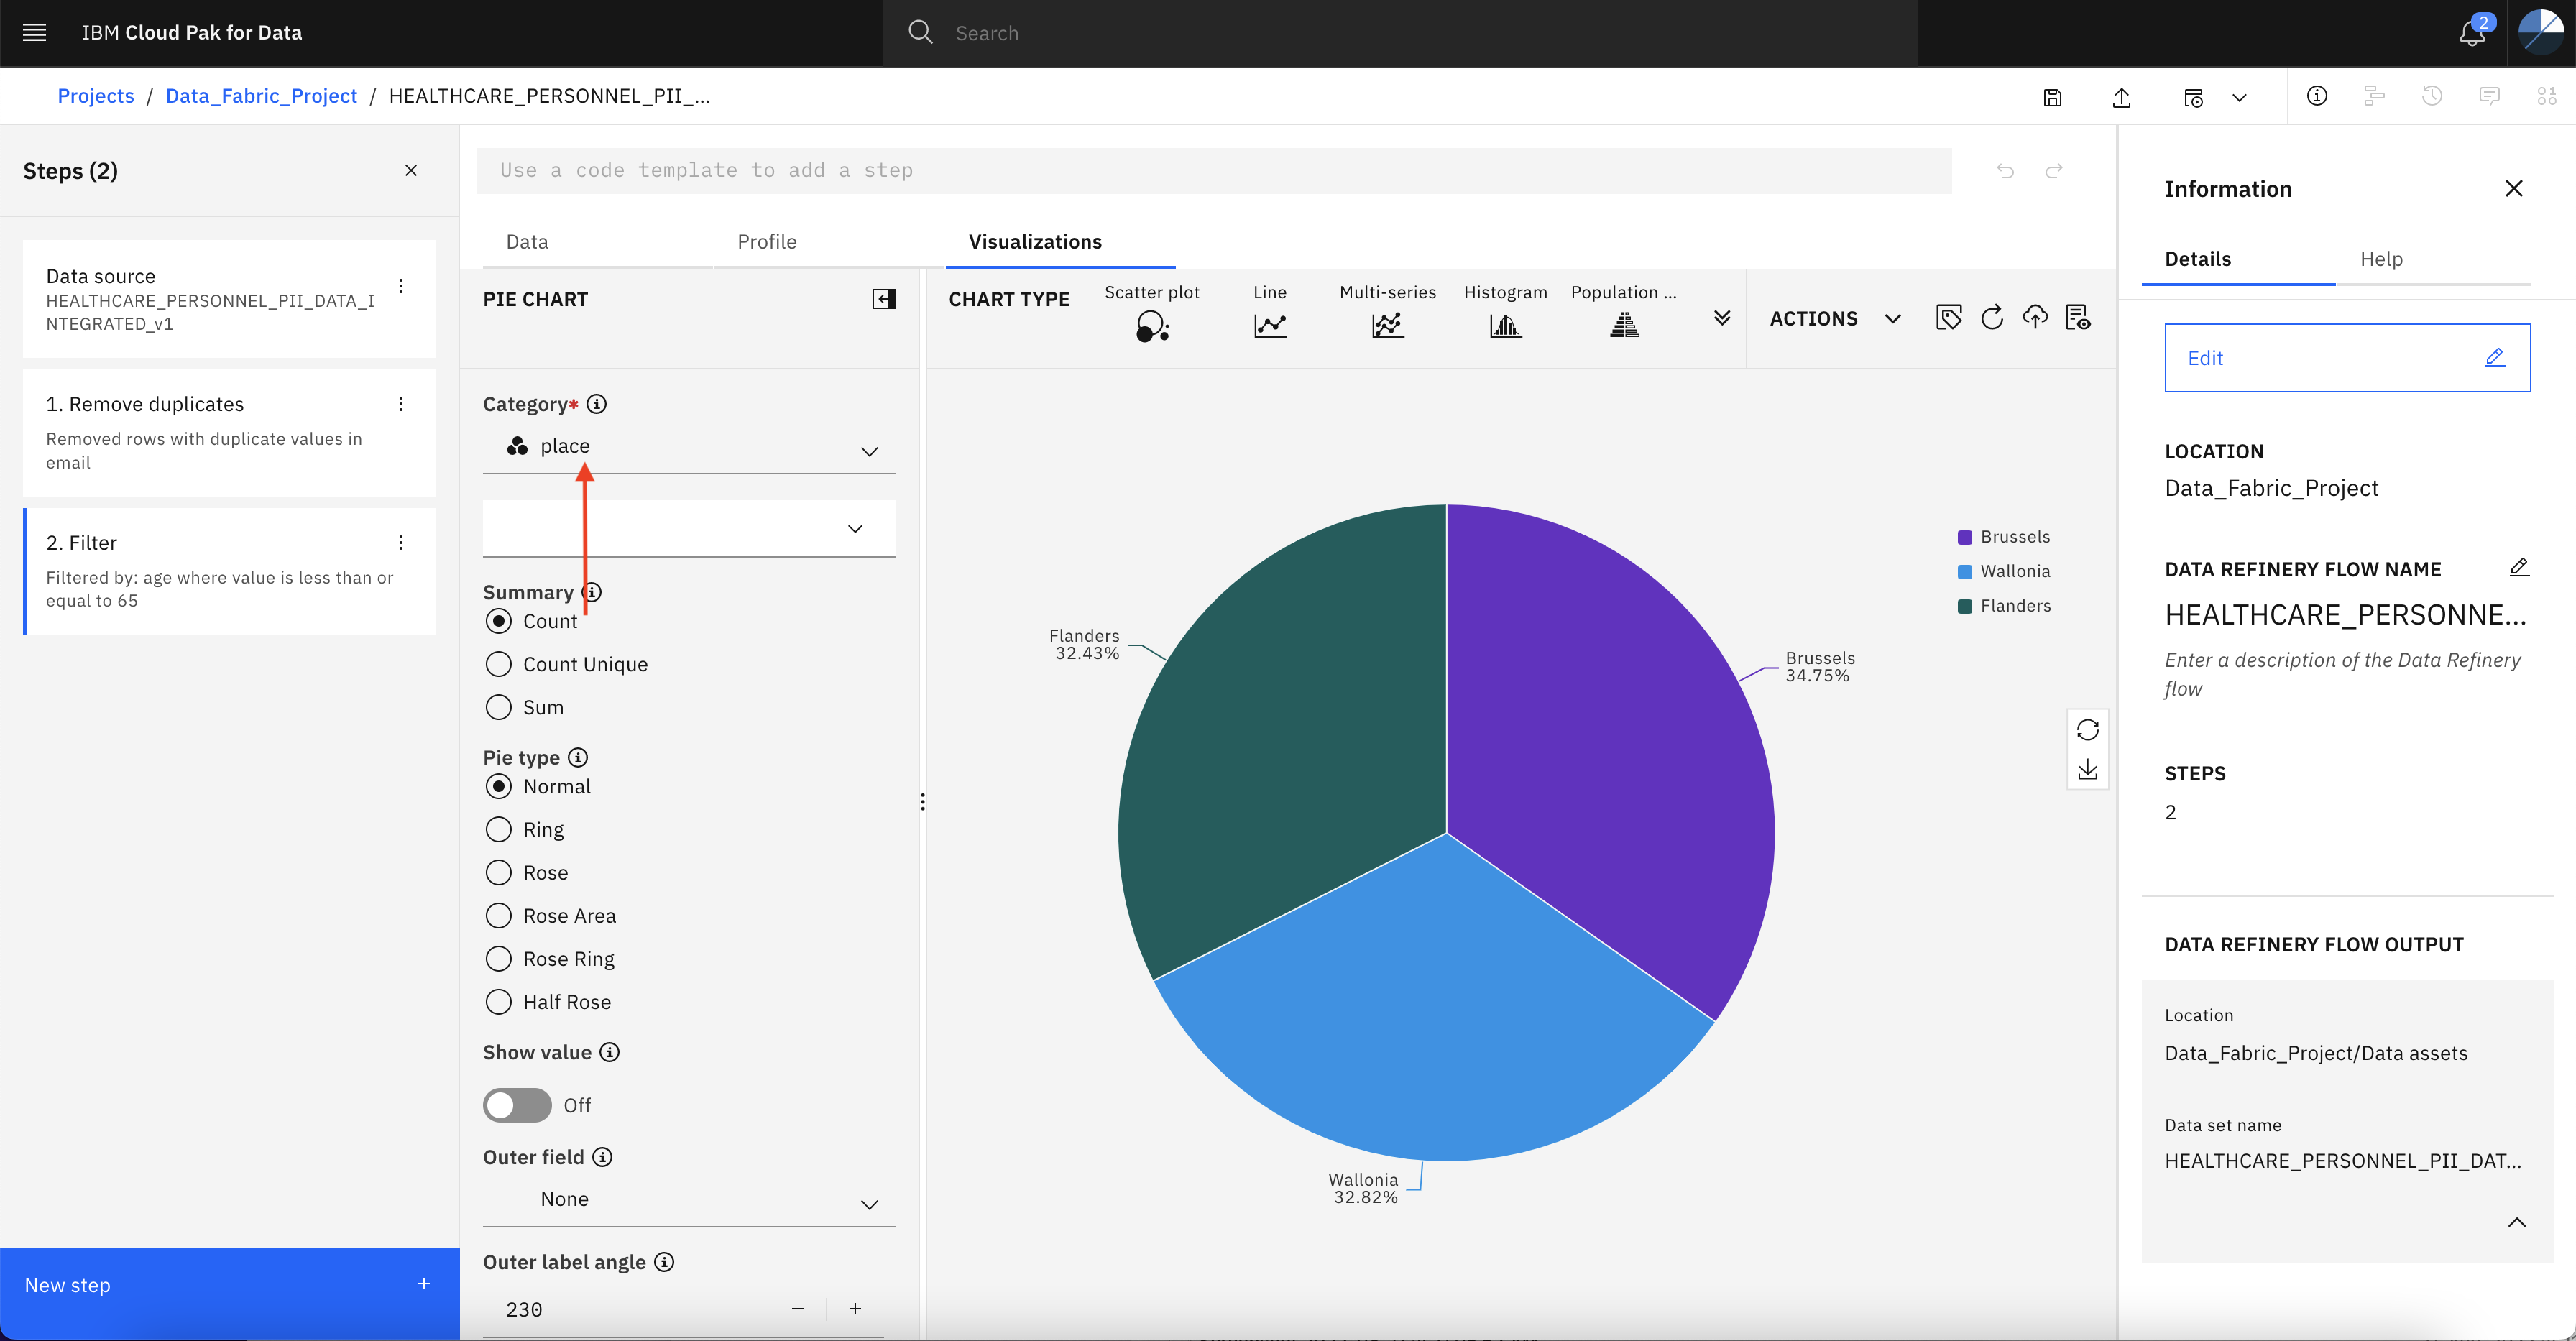This screenshot has height=1341, width=2576.
Task: Open Data source overflow menu
Action: pyautogui.click(x=401, y=286)
